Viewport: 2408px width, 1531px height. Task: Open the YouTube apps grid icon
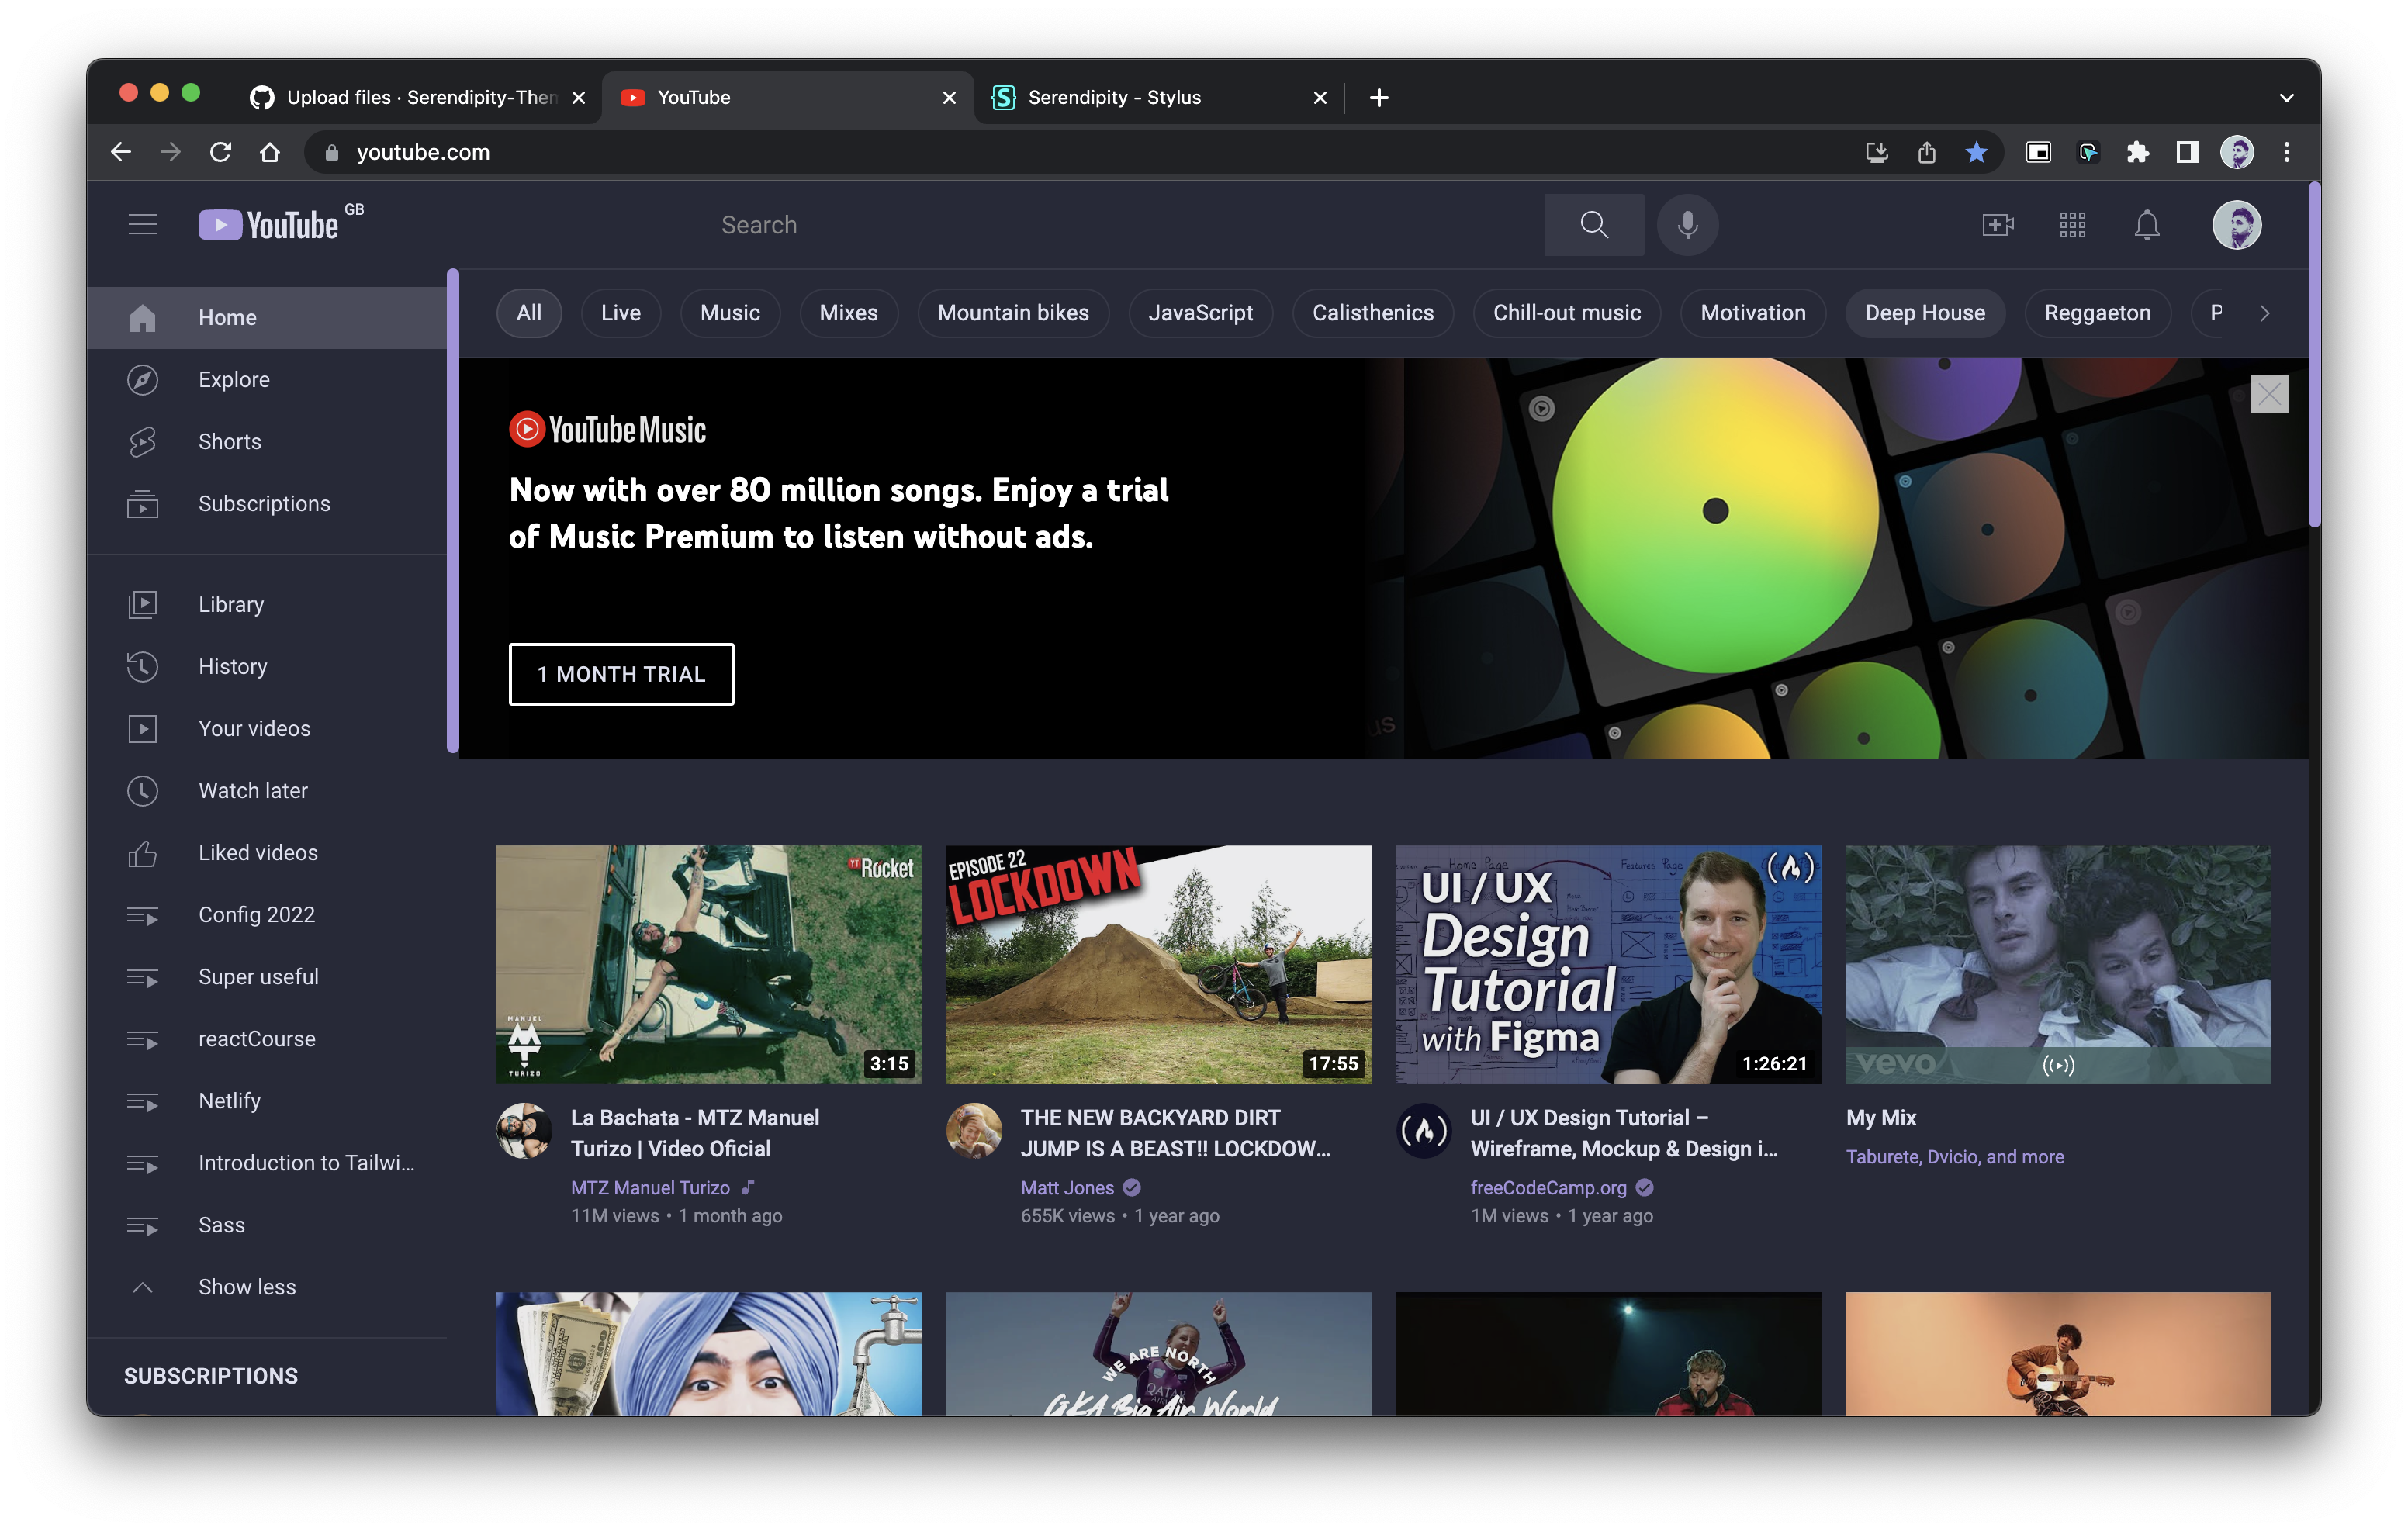point(2072,225)
